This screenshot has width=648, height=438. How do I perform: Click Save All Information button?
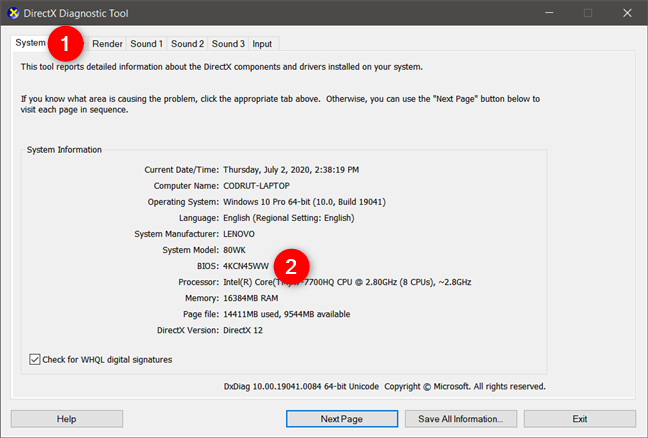[x=461, y=419]
